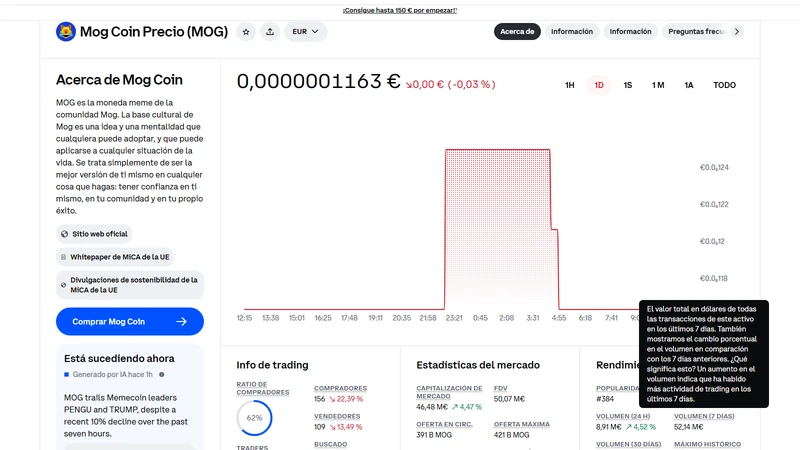Image resolution: width=800 pixels, height=450 pixels.
Task: Click the share upload icon
Action: pyautogui.click(x=270, y=32)
